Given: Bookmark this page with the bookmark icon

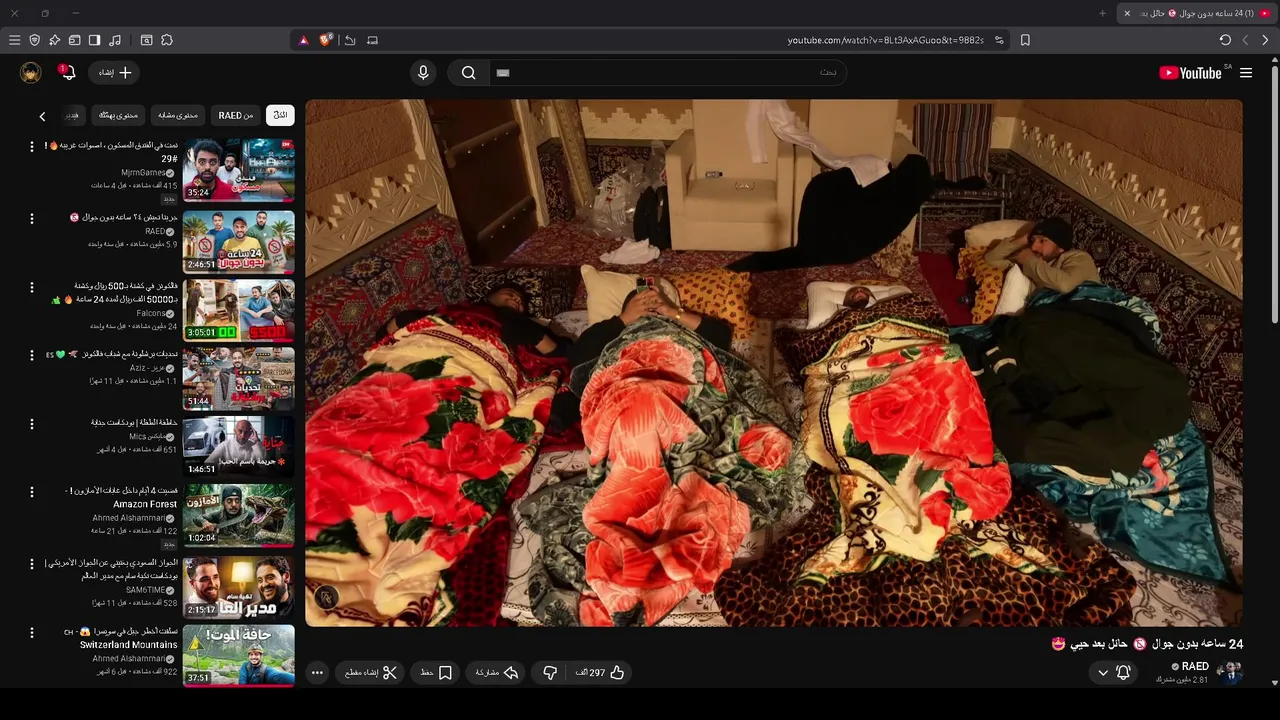Looking at the screenshot, I should (x=1025, y=40).
